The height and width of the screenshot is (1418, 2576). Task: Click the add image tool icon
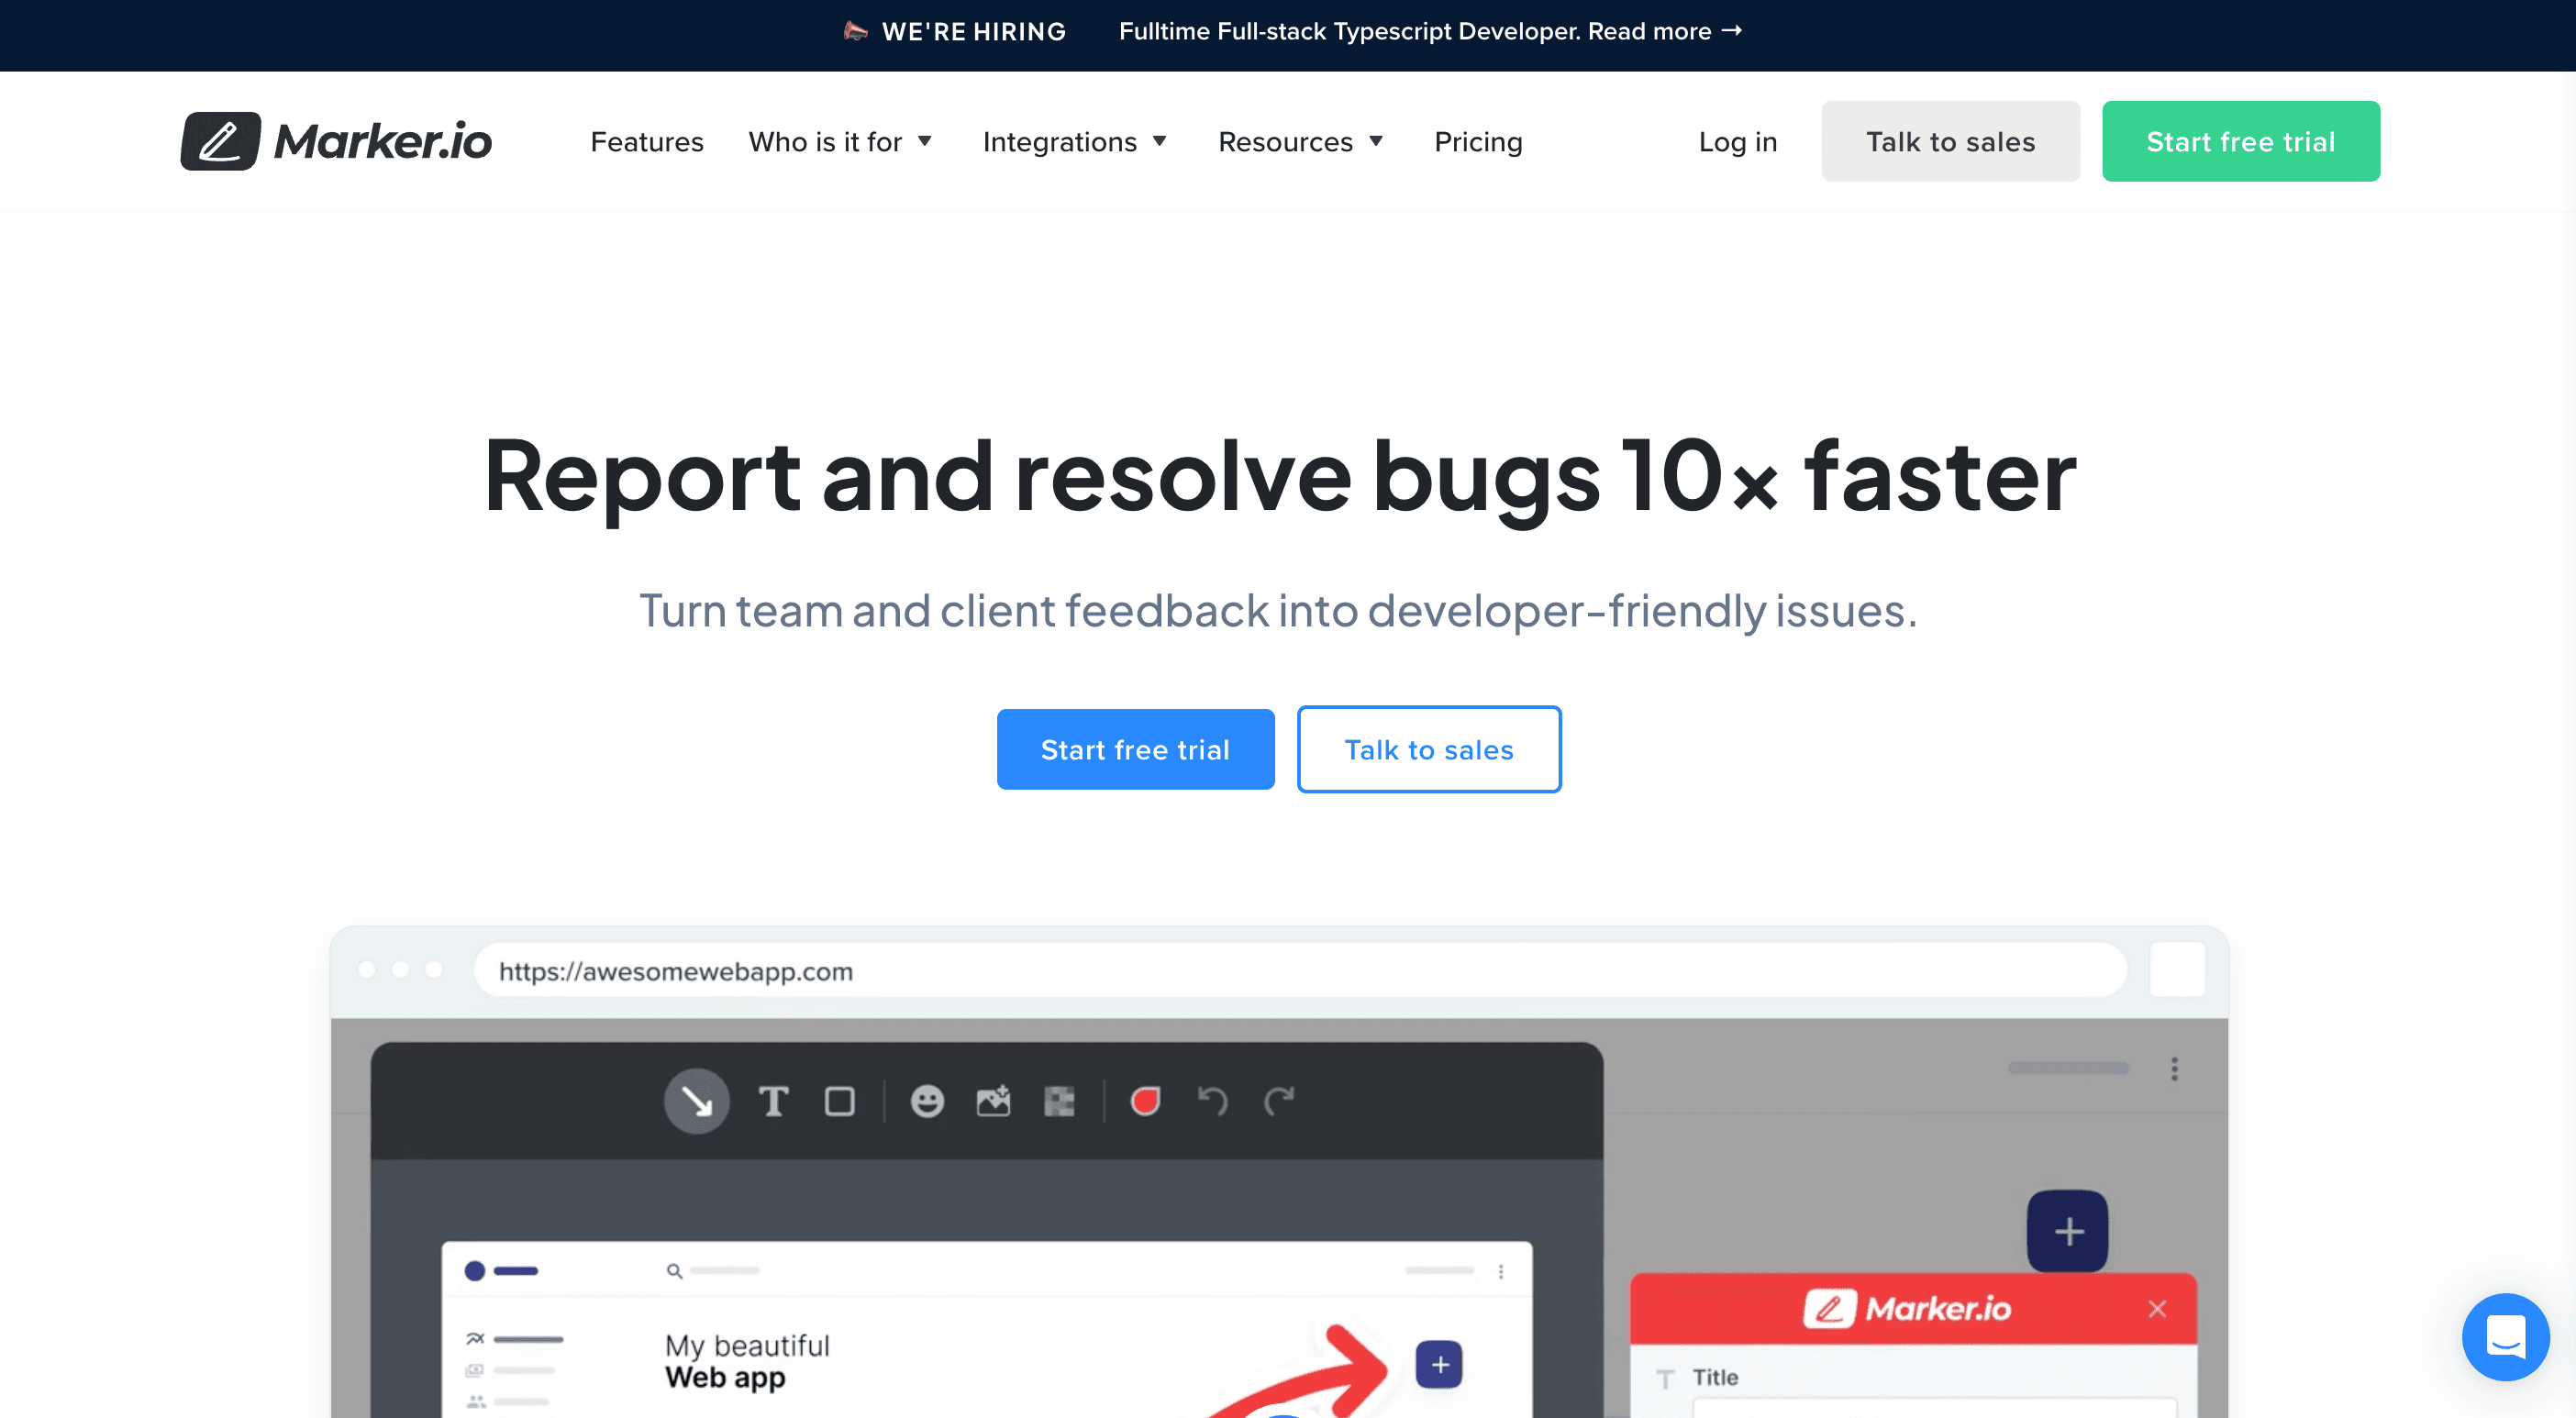pos(993,1101)
